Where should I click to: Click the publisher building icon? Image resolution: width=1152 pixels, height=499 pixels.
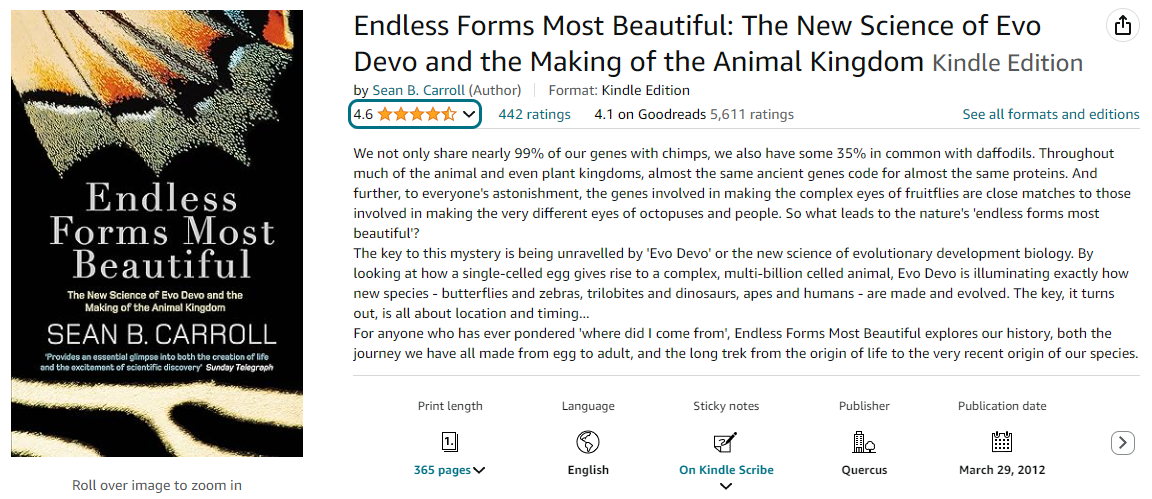click(864, 441)
